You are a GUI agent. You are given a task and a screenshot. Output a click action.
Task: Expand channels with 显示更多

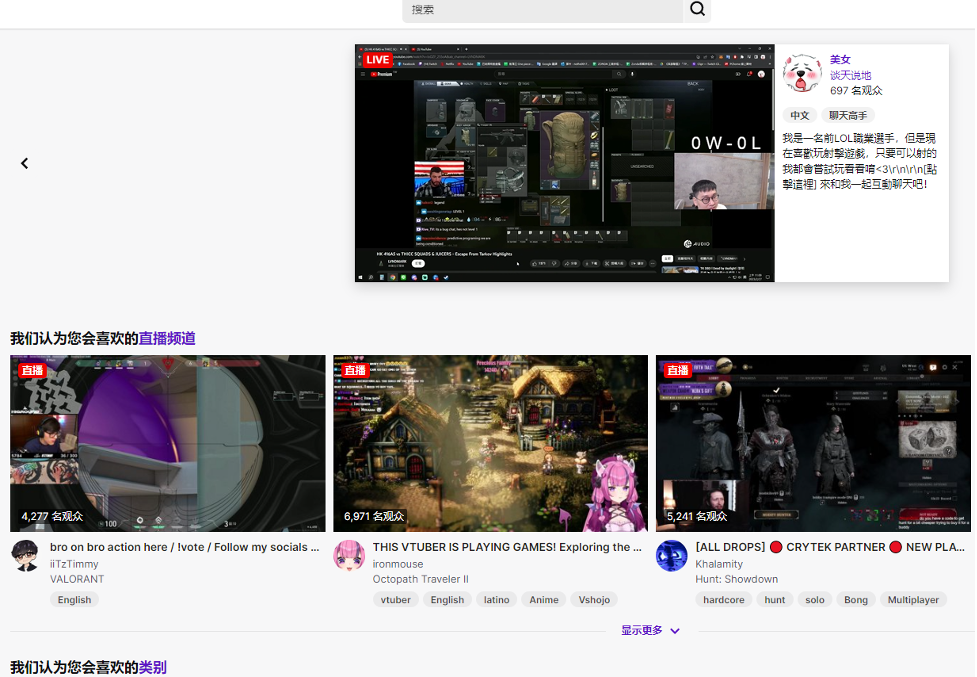coord(651,630)
